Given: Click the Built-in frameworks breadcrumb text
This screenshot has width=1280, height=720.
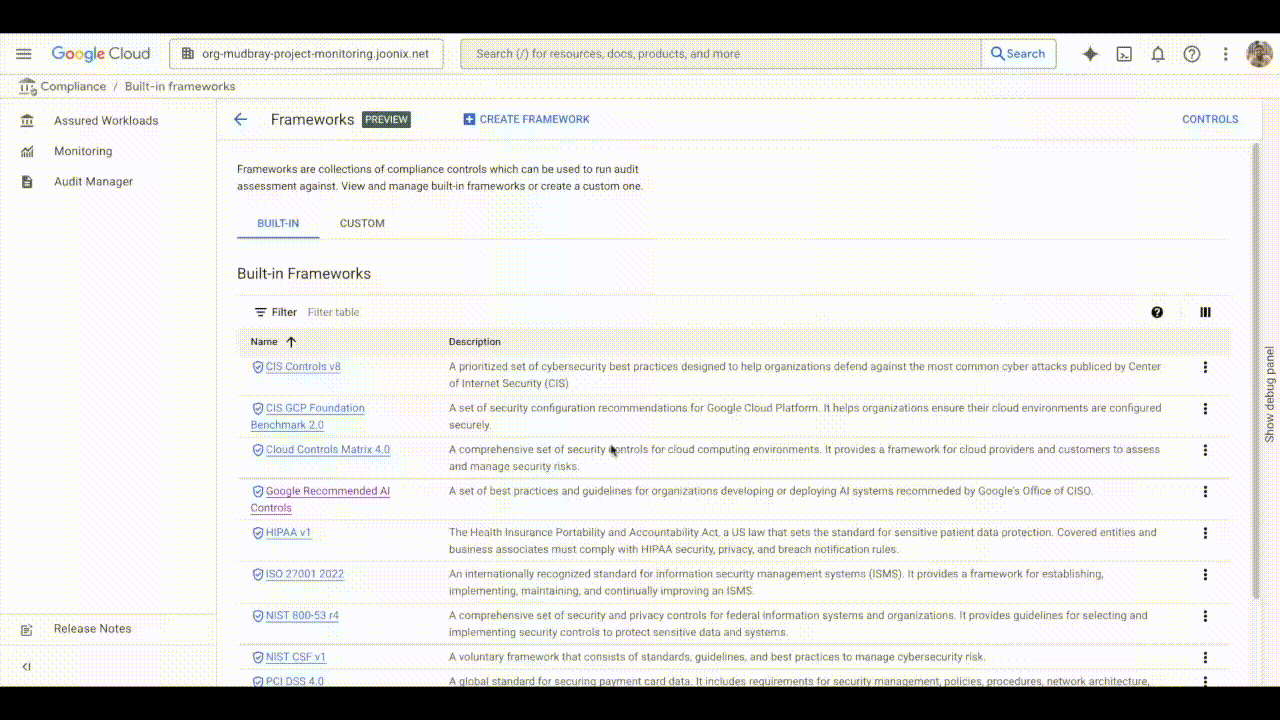Looking at the screenshot, I should coord(180,87).
